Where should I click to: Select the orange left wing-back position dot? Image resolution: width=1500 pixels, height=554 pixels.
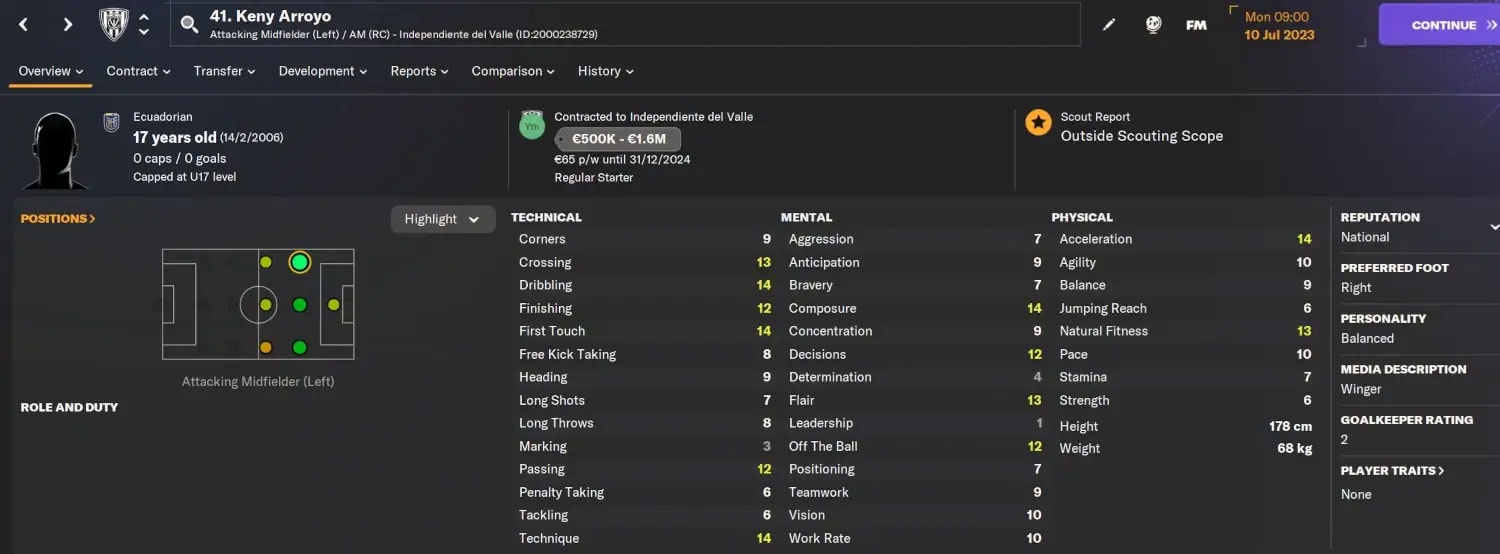[266, 348]
